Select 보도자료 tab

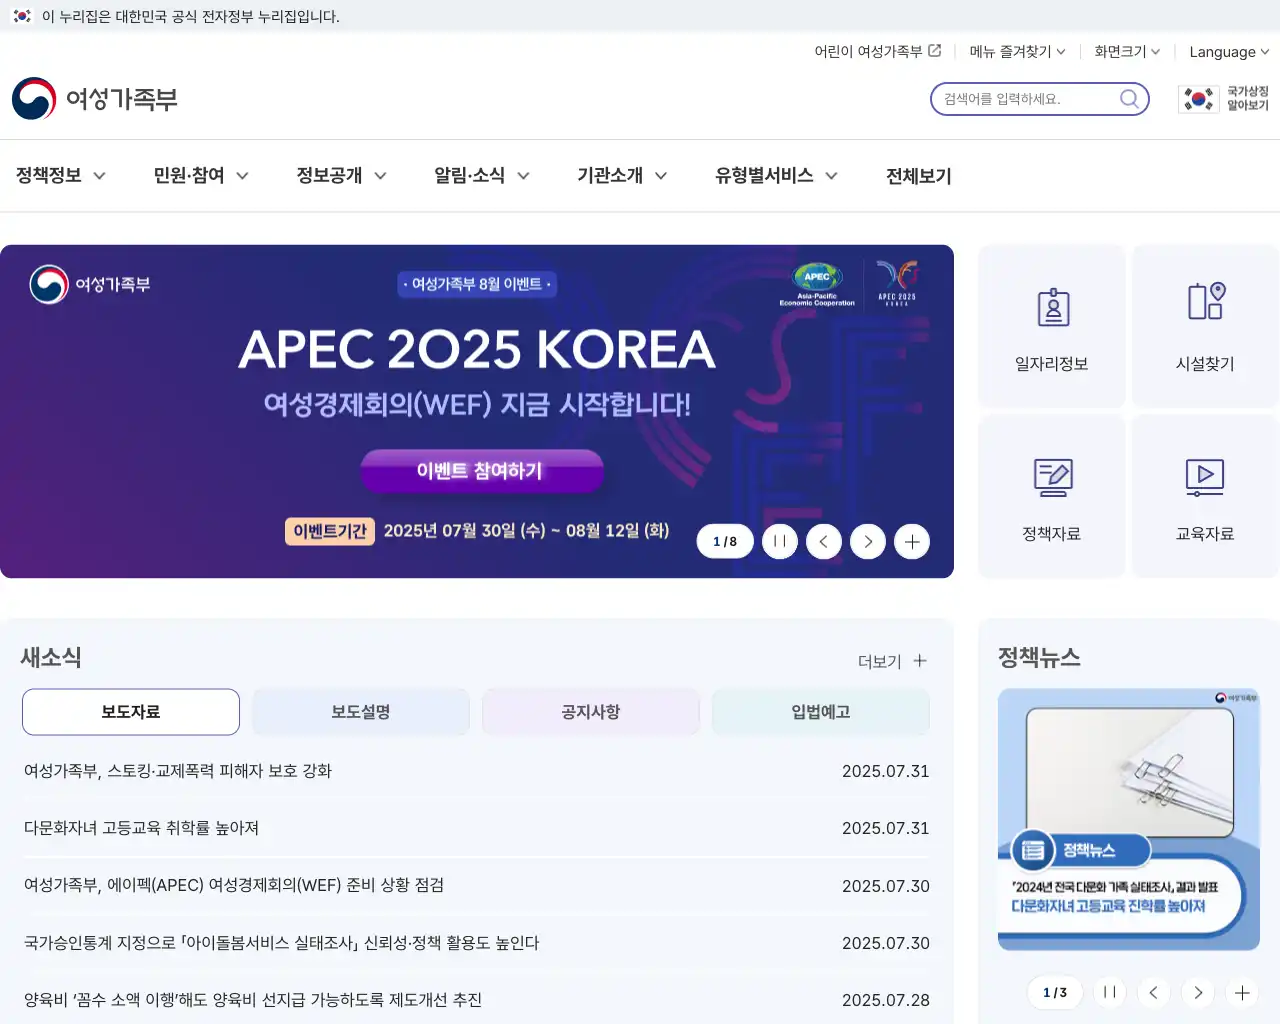coord(131,712)
